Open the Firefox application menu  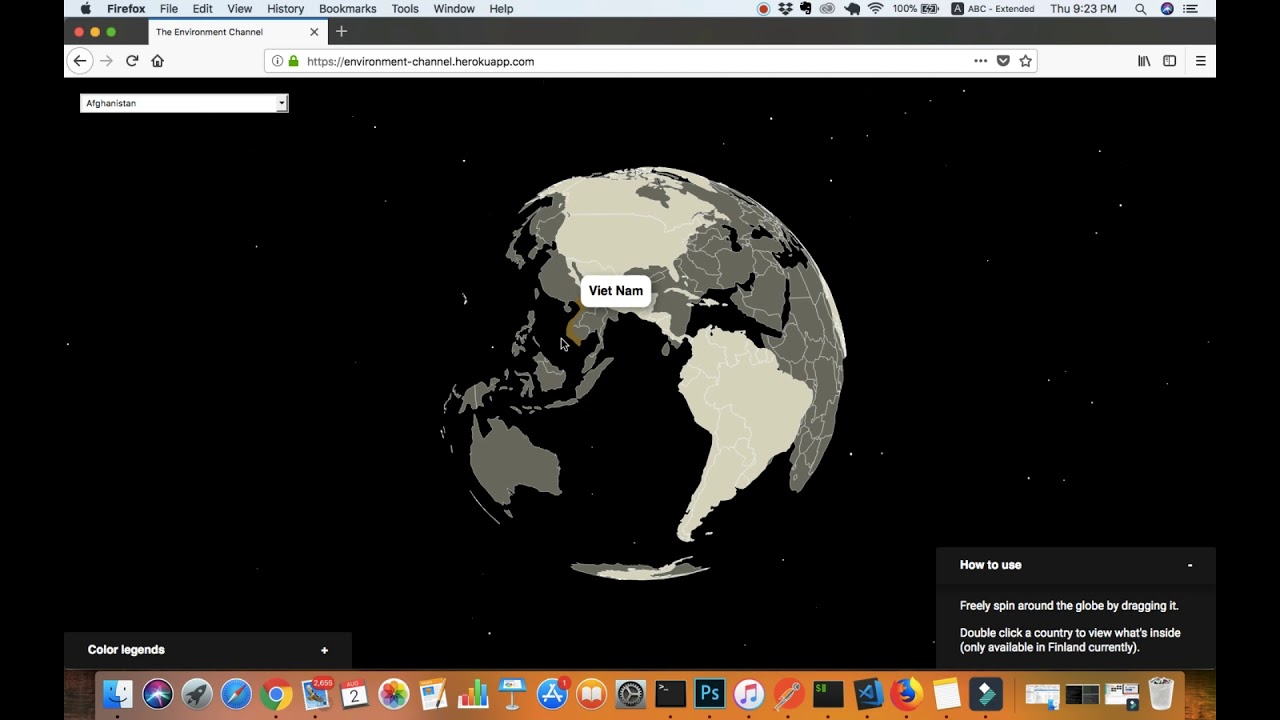pyautogui.click(x=126, y=9)
